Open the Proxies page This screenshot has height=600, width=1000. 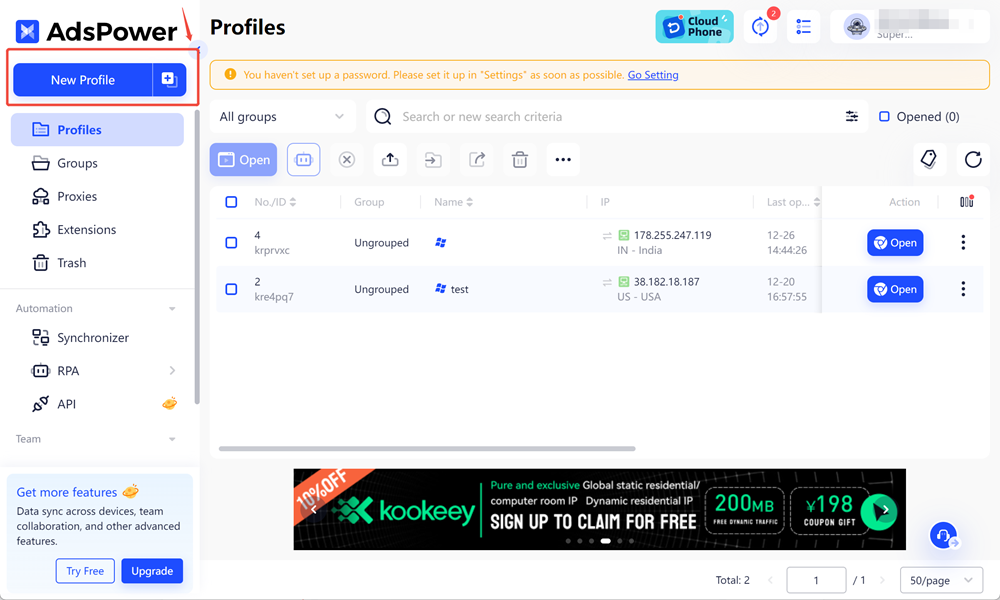(77, 196)
